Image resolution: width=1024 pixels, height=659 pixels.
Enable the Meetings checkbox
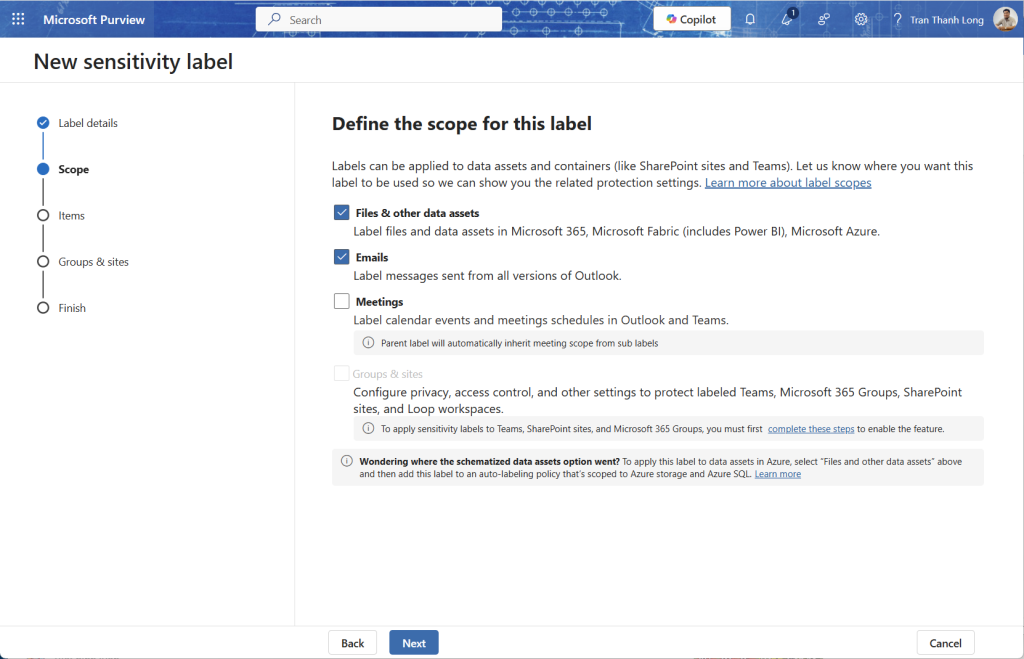coord(342,301)
